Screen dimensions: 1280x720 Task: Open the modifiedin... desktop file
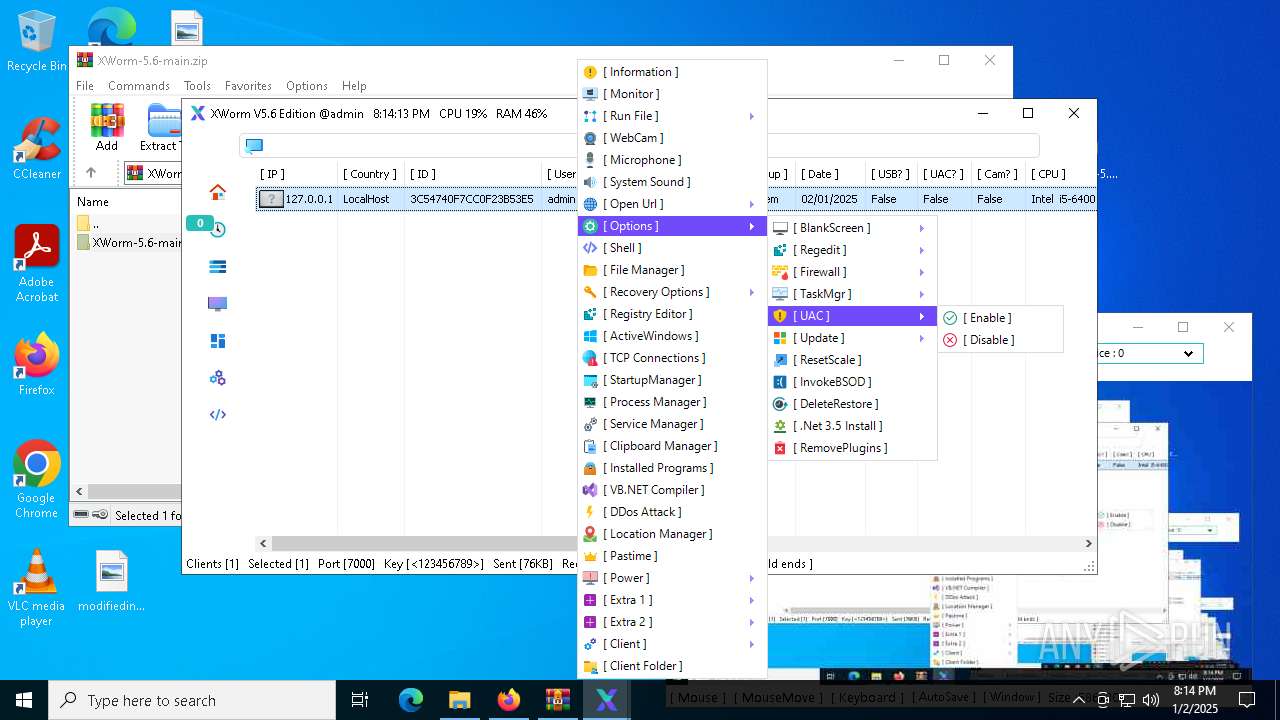[112, 581]
